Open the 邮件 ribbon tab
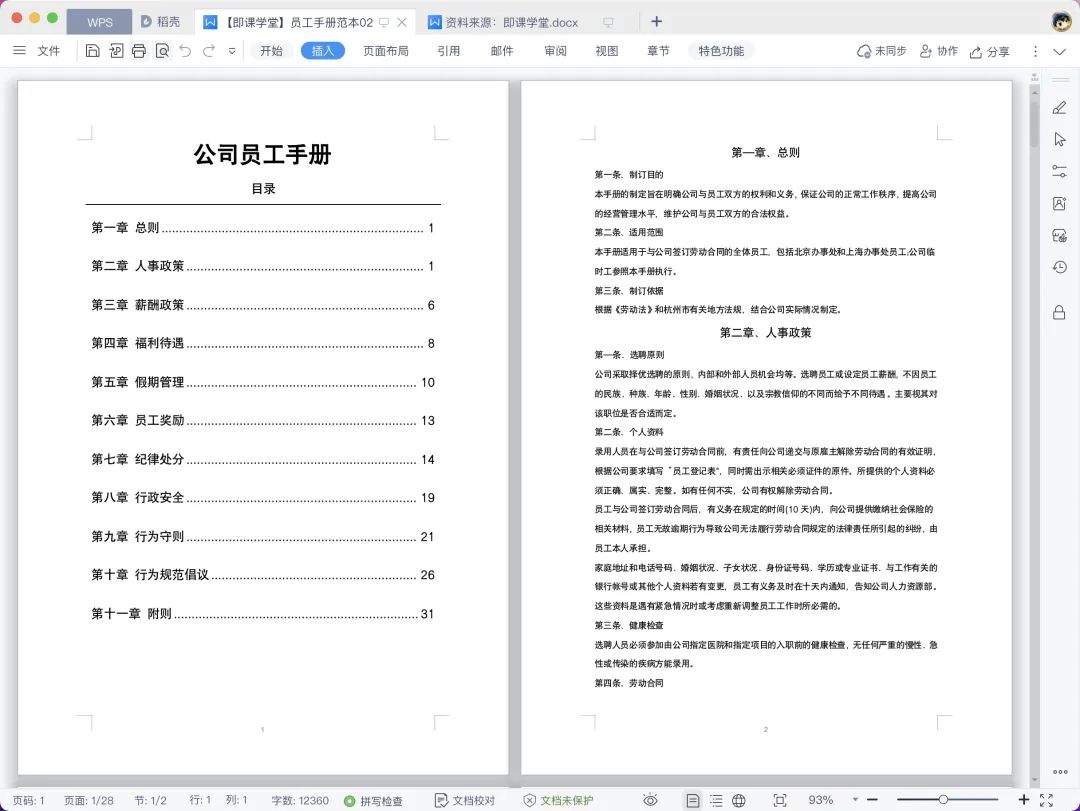The height and width of the screenshot is (811, 1080). tap(502, 51)
